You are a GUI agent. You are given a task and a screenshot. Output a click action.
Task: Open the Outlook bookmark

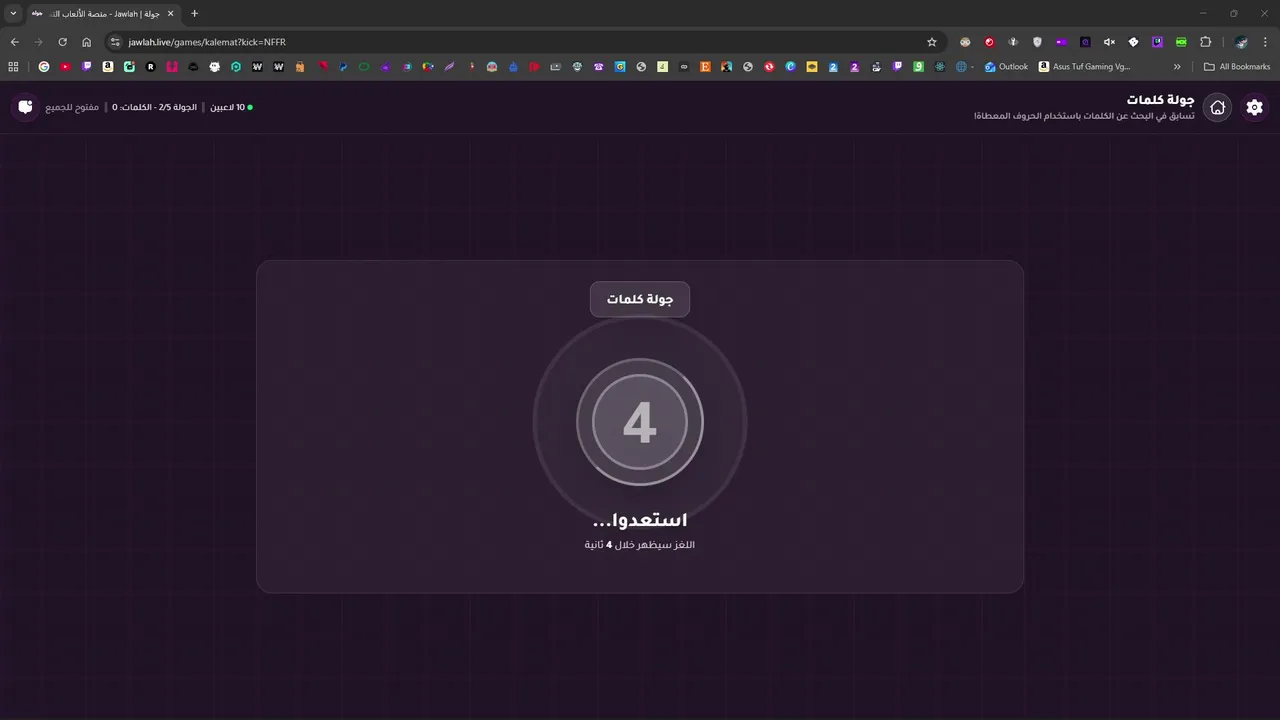click(x=1006, y=67)
